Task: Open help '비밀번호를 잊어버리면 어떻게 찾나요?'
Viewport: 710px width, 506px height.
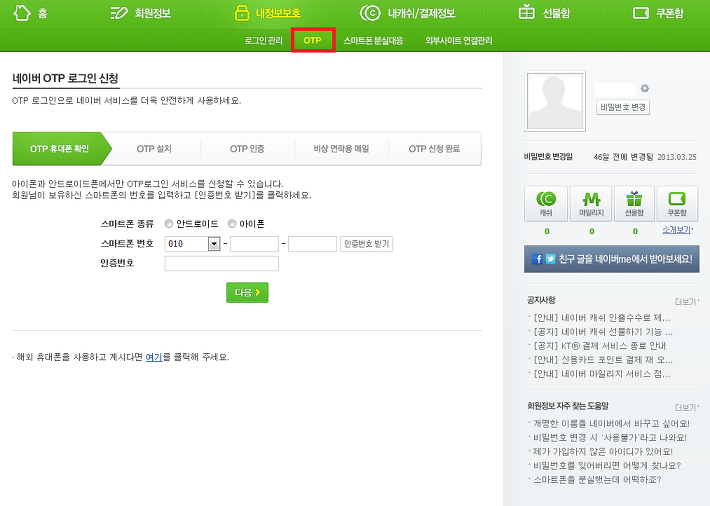Action: pos(607,466)
